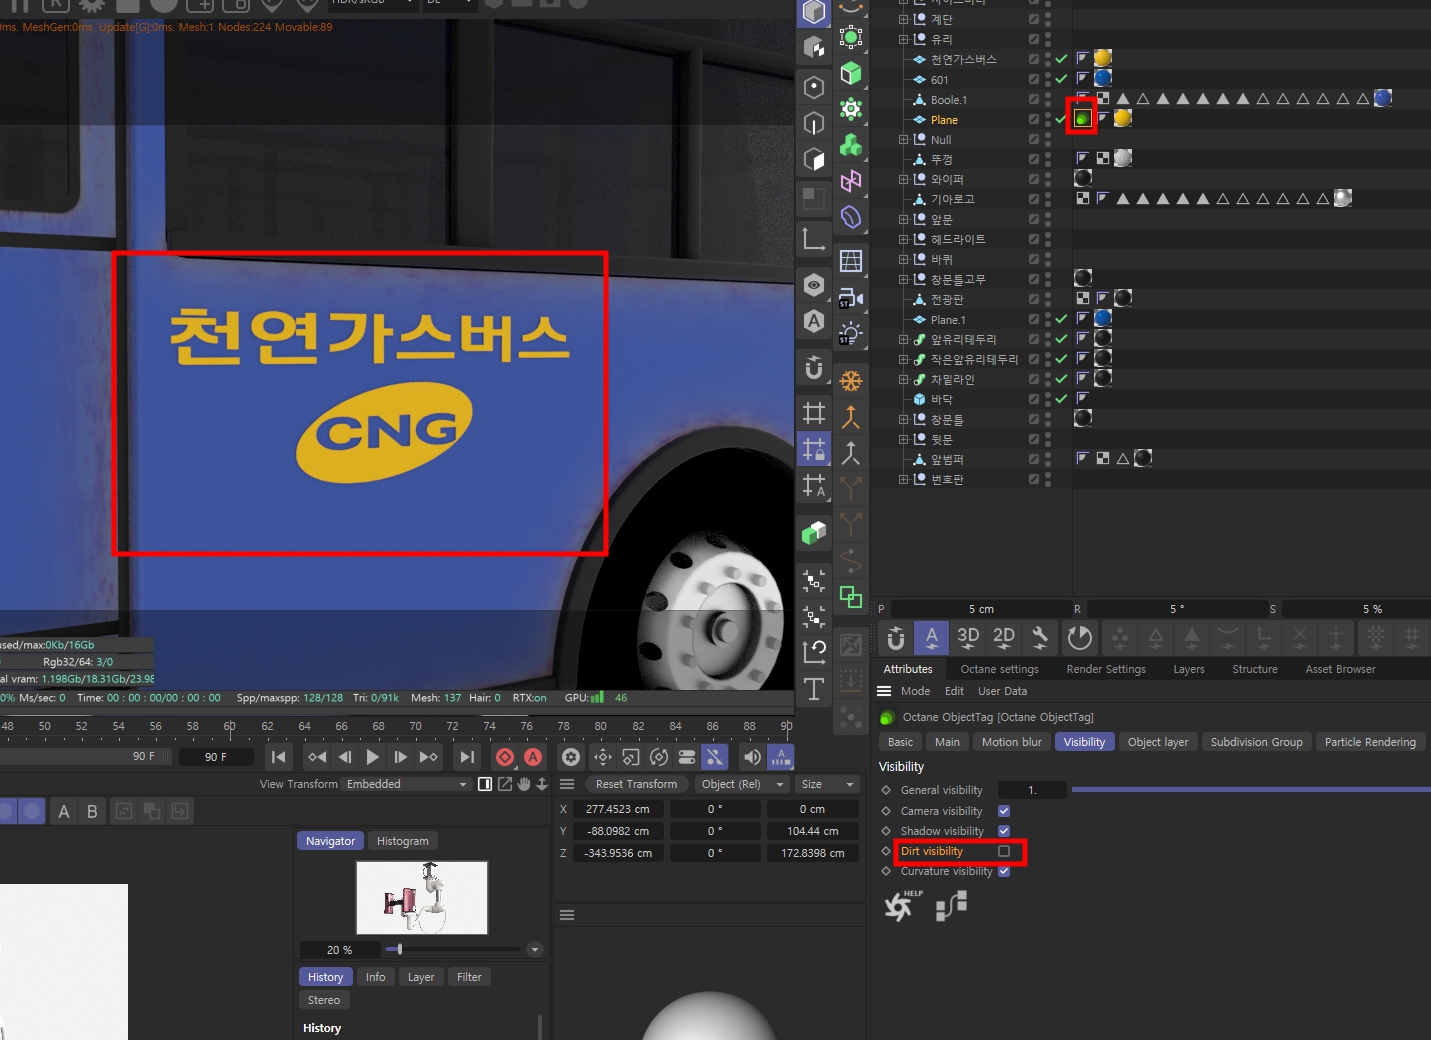Viewport: 1431px width, 1040px height.
Task: Expand the 계단 object group
Action: [903, 19]
